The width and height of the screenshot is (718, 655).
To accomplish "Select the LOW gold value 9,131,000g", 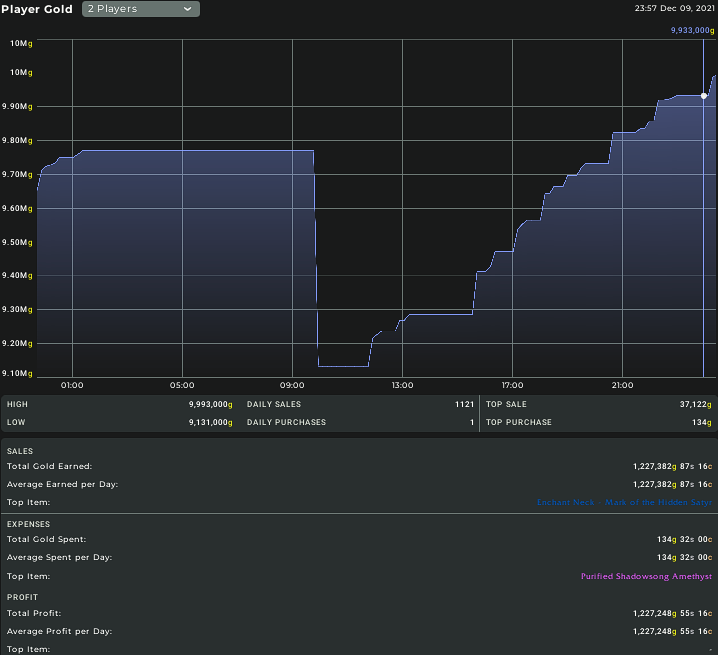I will point(210,423).
